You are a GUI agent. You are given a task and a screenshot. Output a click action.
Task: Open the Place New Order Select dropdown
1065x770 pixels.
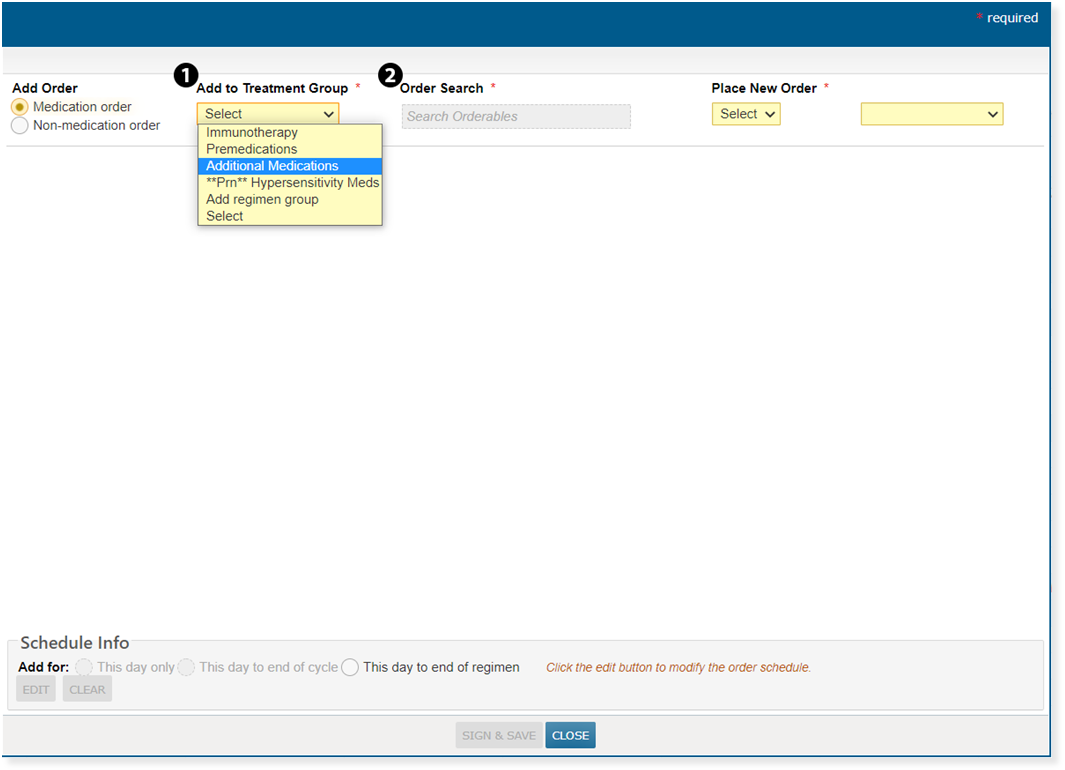click(746, 114)
